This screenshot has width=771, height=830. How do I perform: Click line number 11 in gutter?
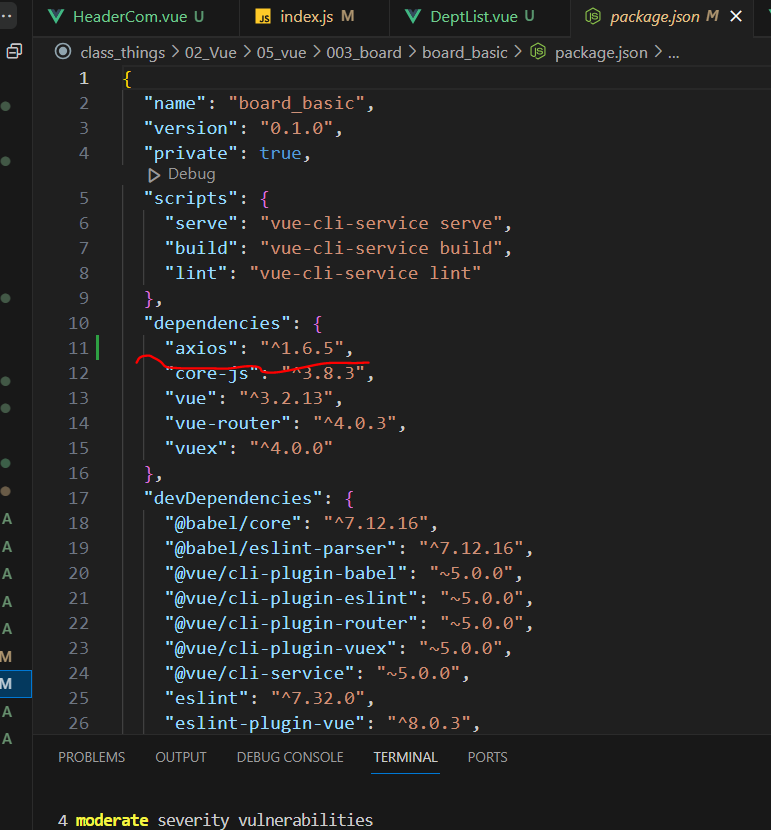[78, 348]
